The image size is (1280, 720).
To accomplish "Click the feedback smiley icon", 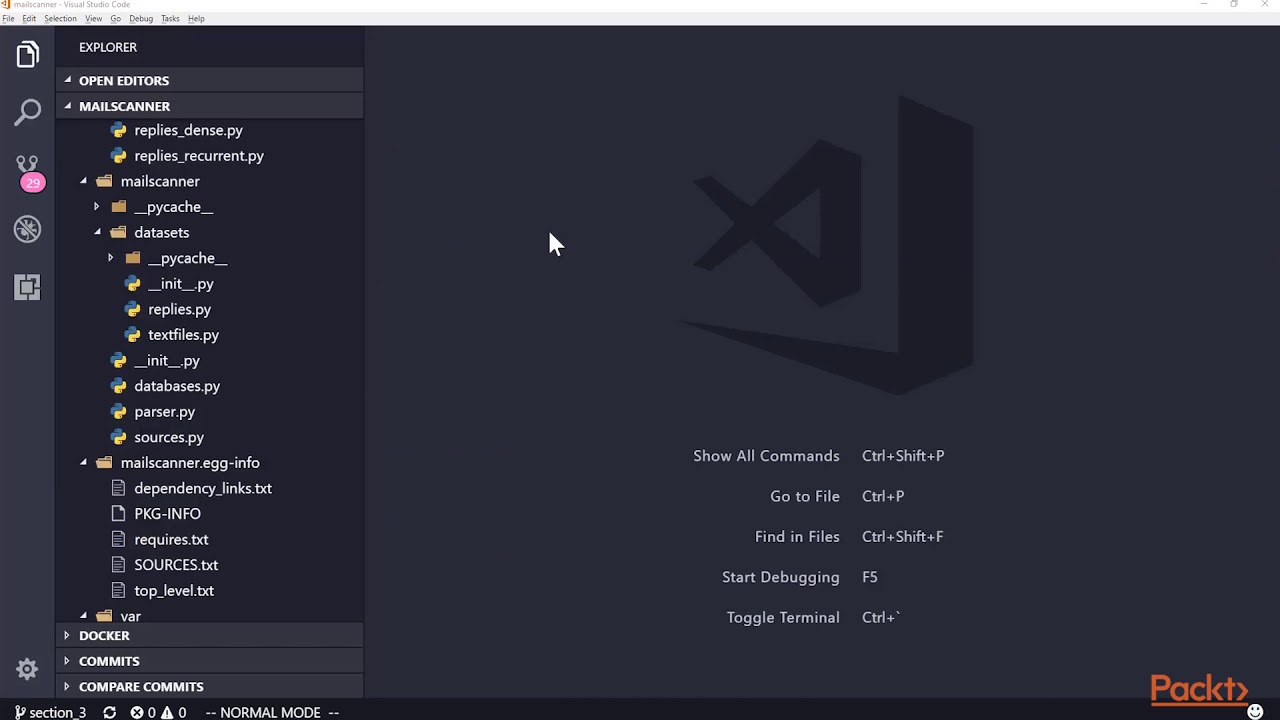I will pos(1255,712).
